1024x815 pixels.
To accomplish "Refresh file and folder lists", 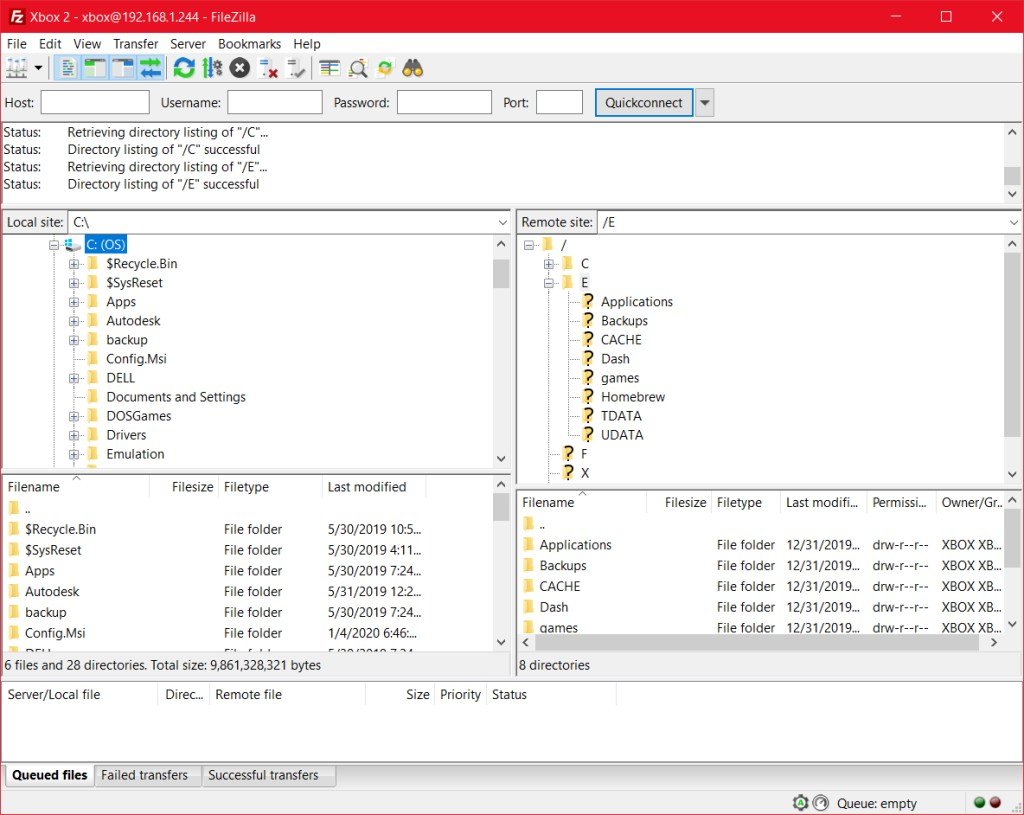I will coord(184,68).
